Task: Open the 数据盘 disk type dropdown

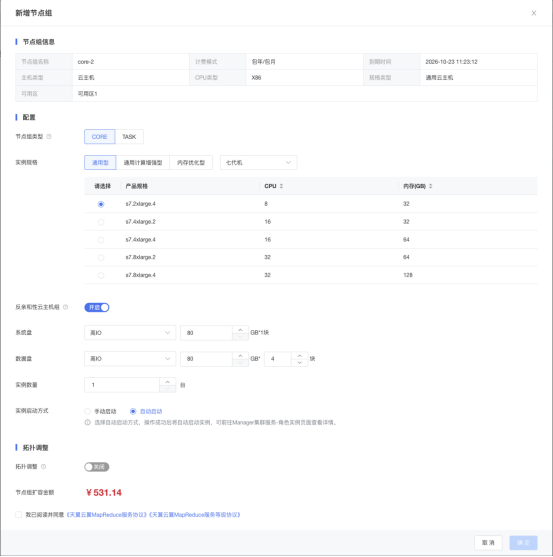Action: [x=130, y=359]
